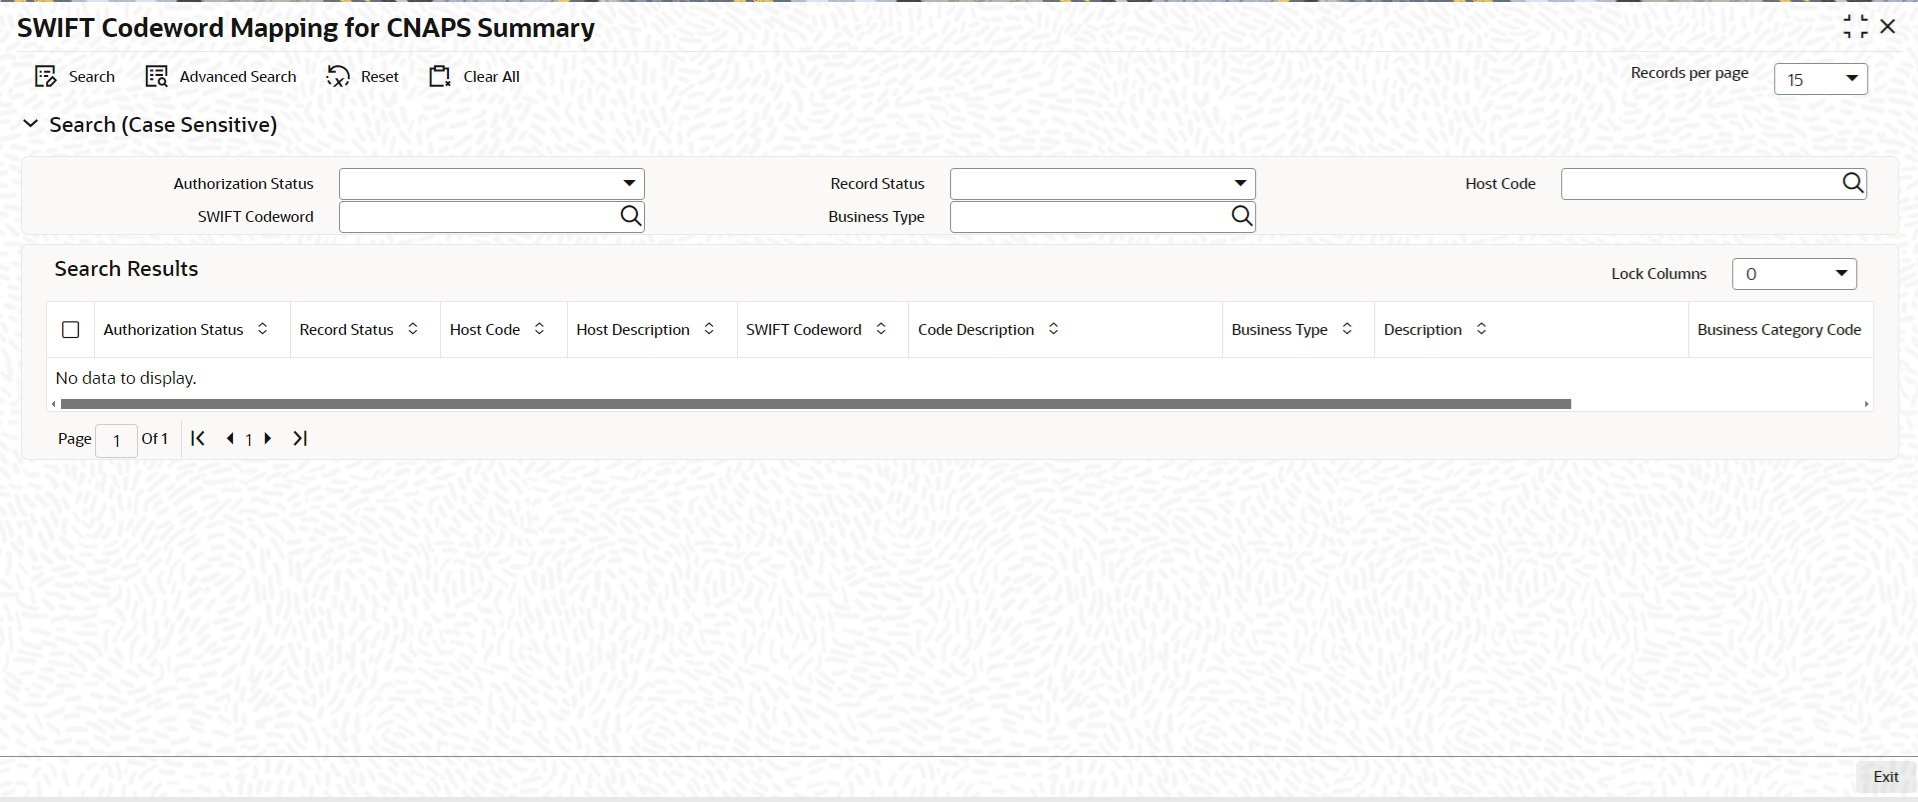Sort by Code Description column
The width and height of the screenshot is (1918, 802).
1054,329
